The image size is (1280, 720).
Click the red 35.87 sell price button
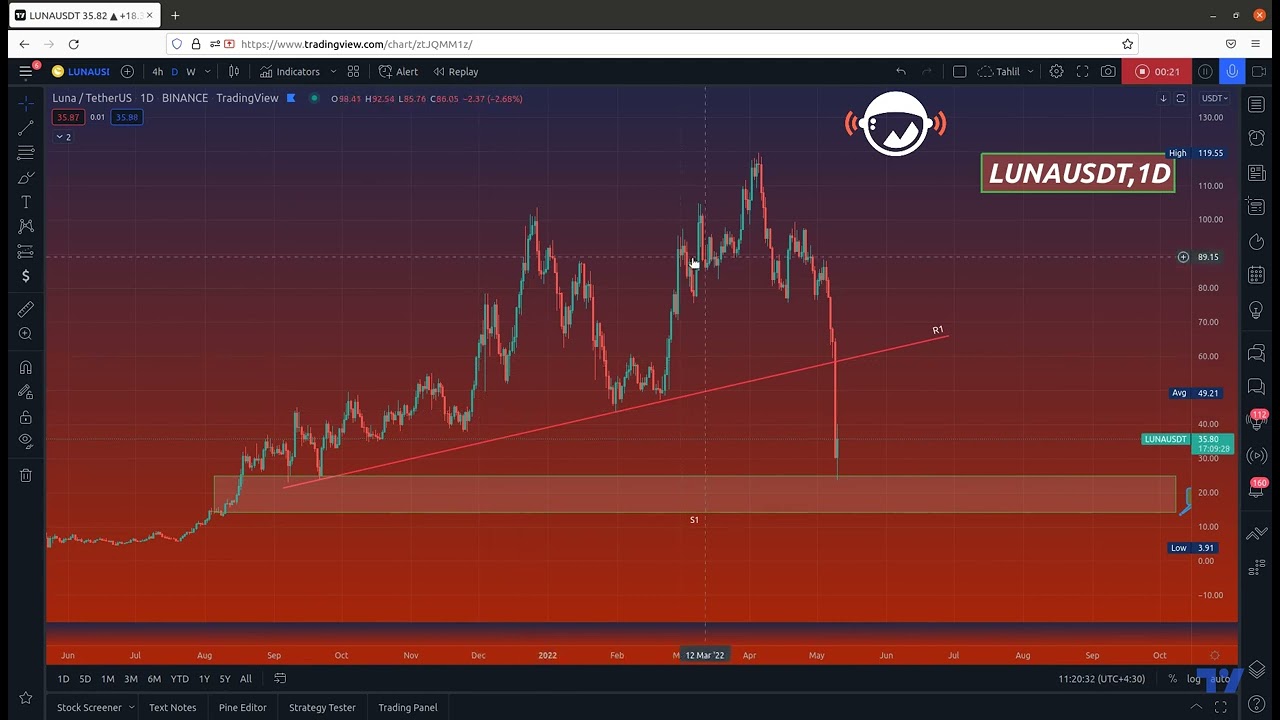[x=68, y=117]
